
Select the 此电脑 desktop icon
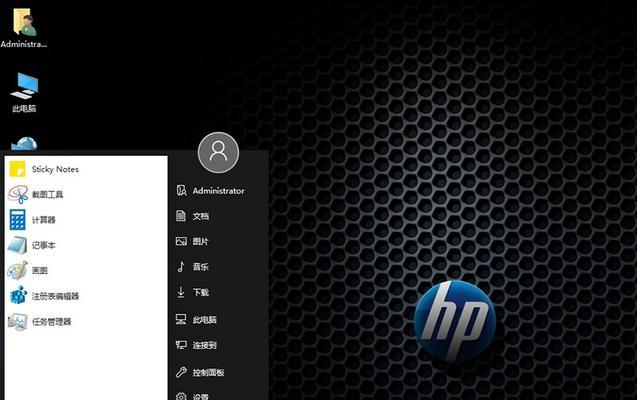(x=24, y=86)
